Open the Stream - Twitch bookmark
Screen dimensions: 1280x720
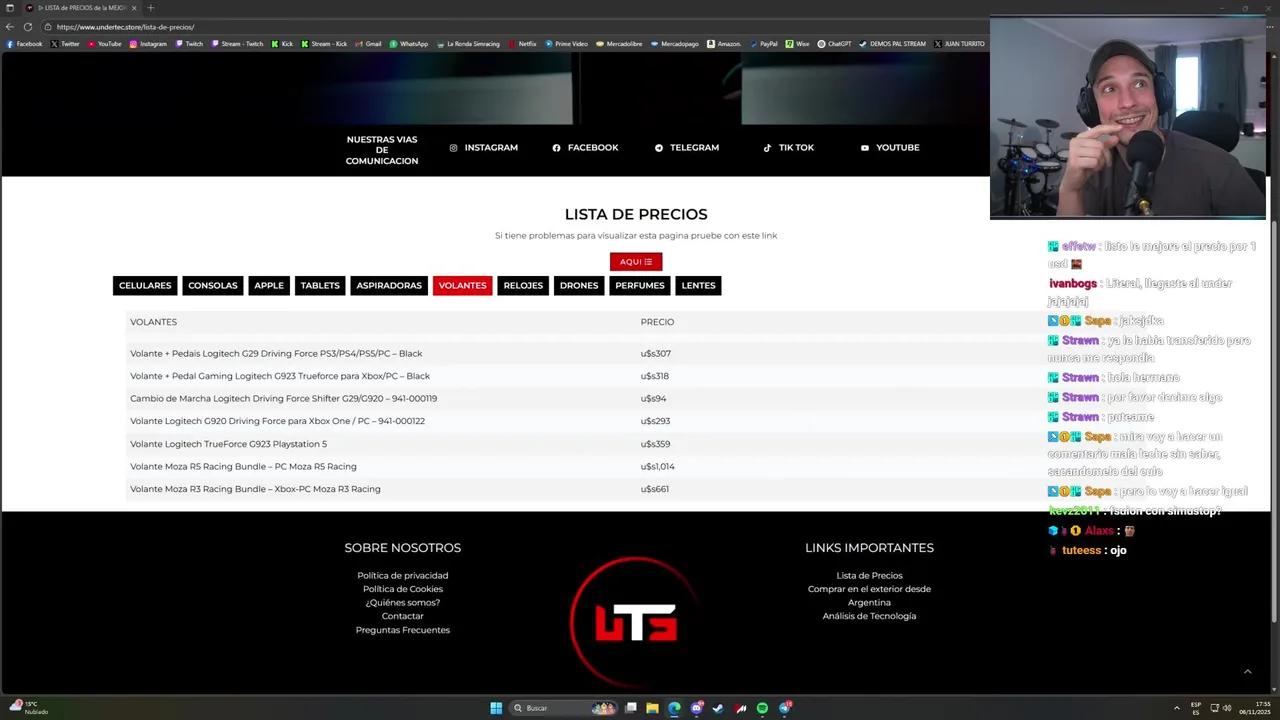pyautogui.click(x=236, y=44)
